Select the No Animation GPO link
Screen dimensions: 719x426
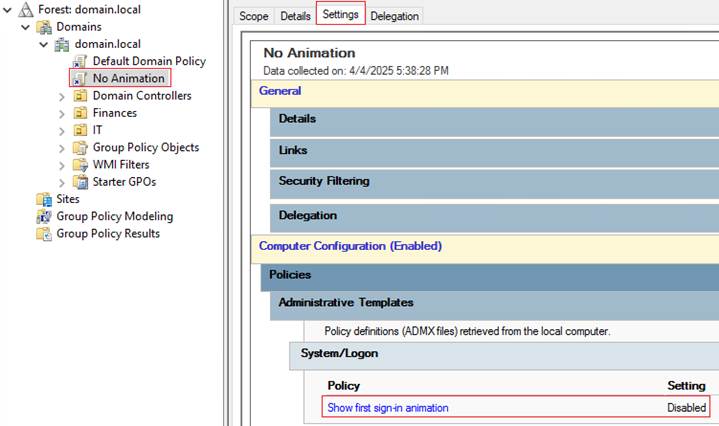(128, 78)
